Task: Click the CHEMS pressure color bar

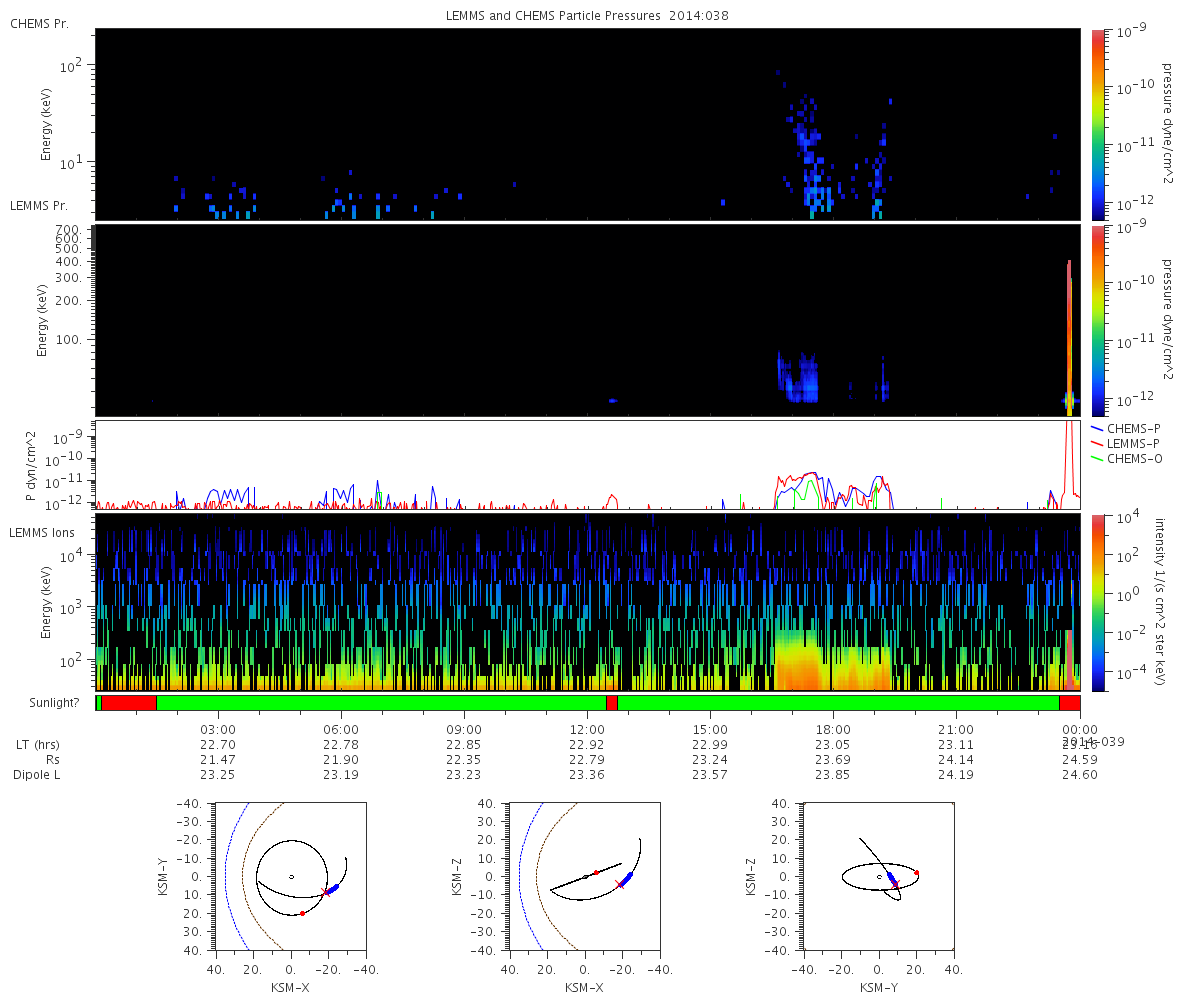Action: [x=1097, y=123]
